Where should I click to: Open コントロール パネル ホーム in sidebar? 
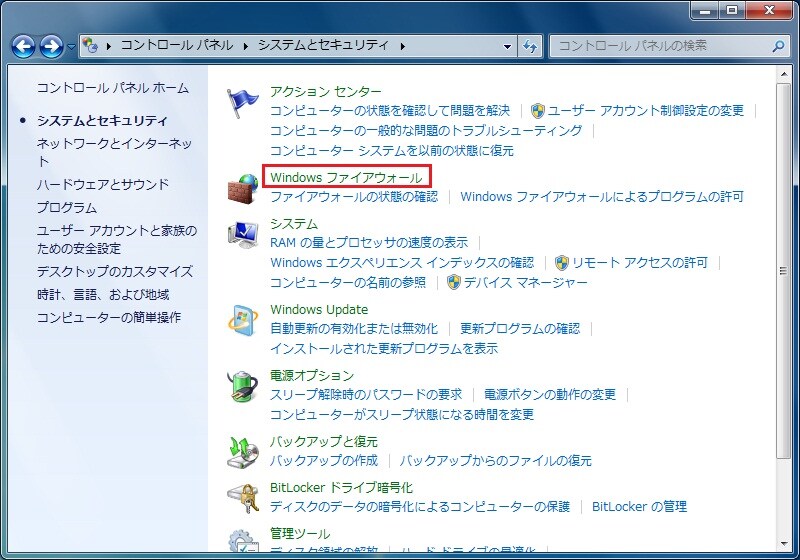[x=113, y=88]
